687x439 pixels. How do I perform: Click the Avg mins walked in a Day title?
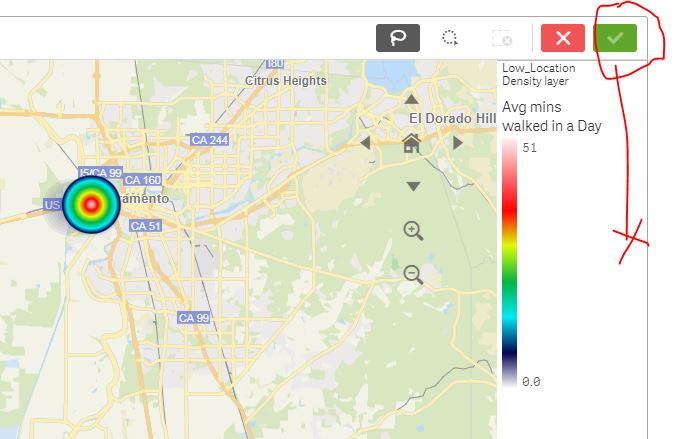pyautogui.click(x=552, y=117)
